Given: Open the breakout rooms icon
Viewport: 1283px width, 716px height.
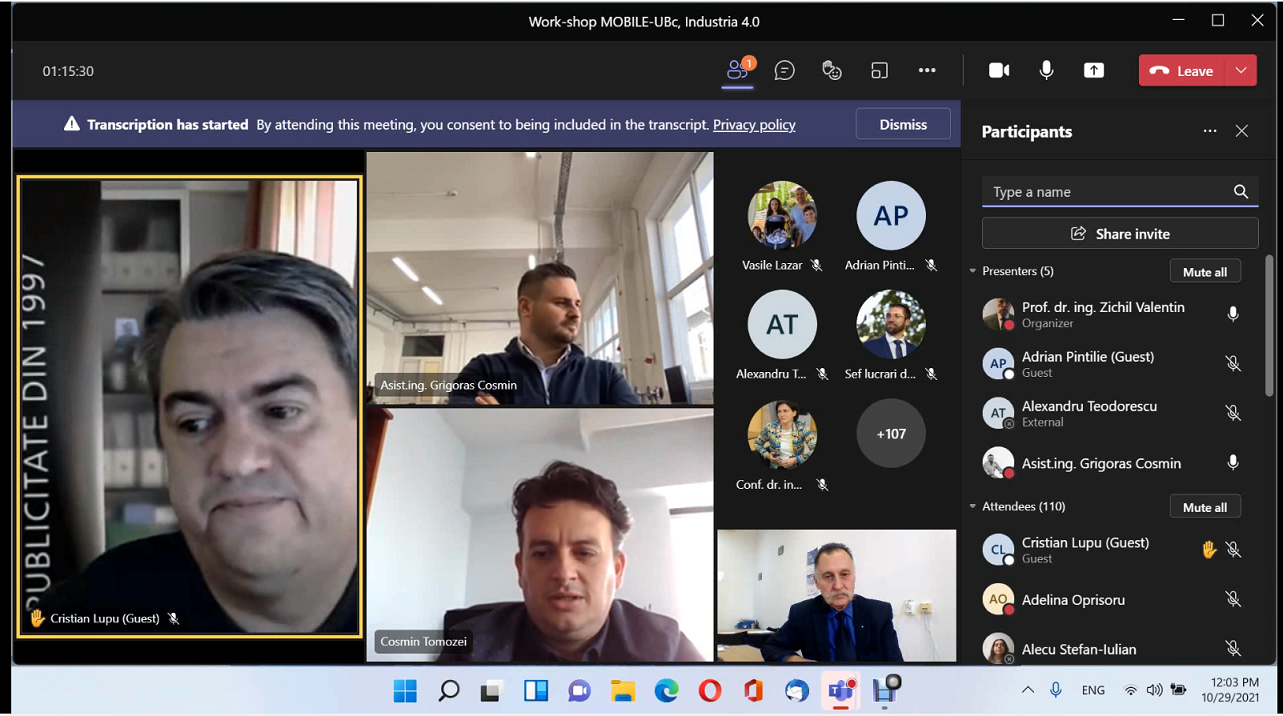Looking at the screenshot, I should [x=879, y=70].
